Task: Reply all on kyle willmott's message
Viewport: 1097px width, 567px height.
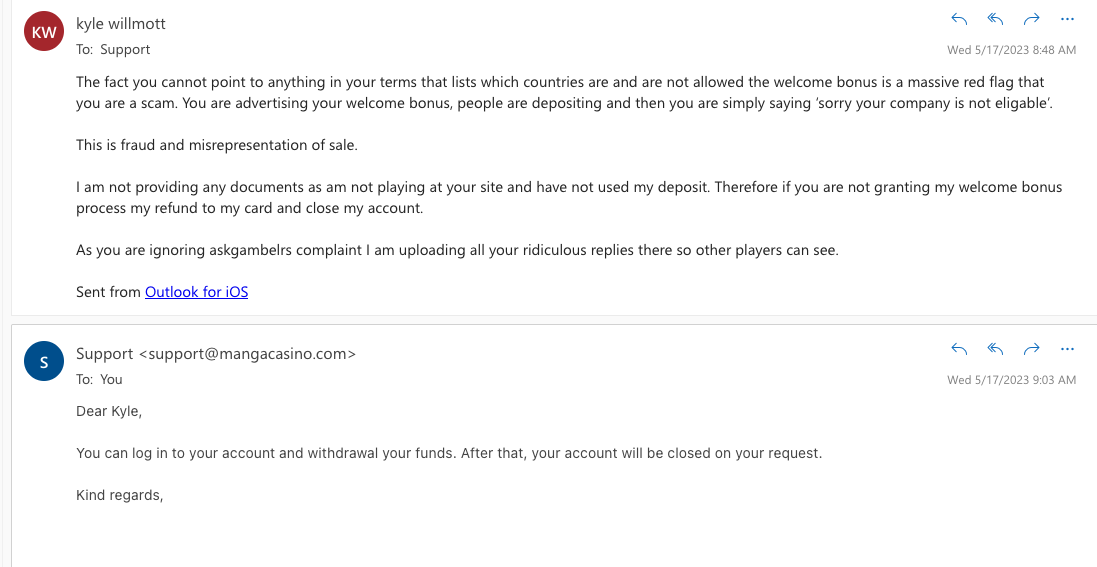Action: pos(995,20)
